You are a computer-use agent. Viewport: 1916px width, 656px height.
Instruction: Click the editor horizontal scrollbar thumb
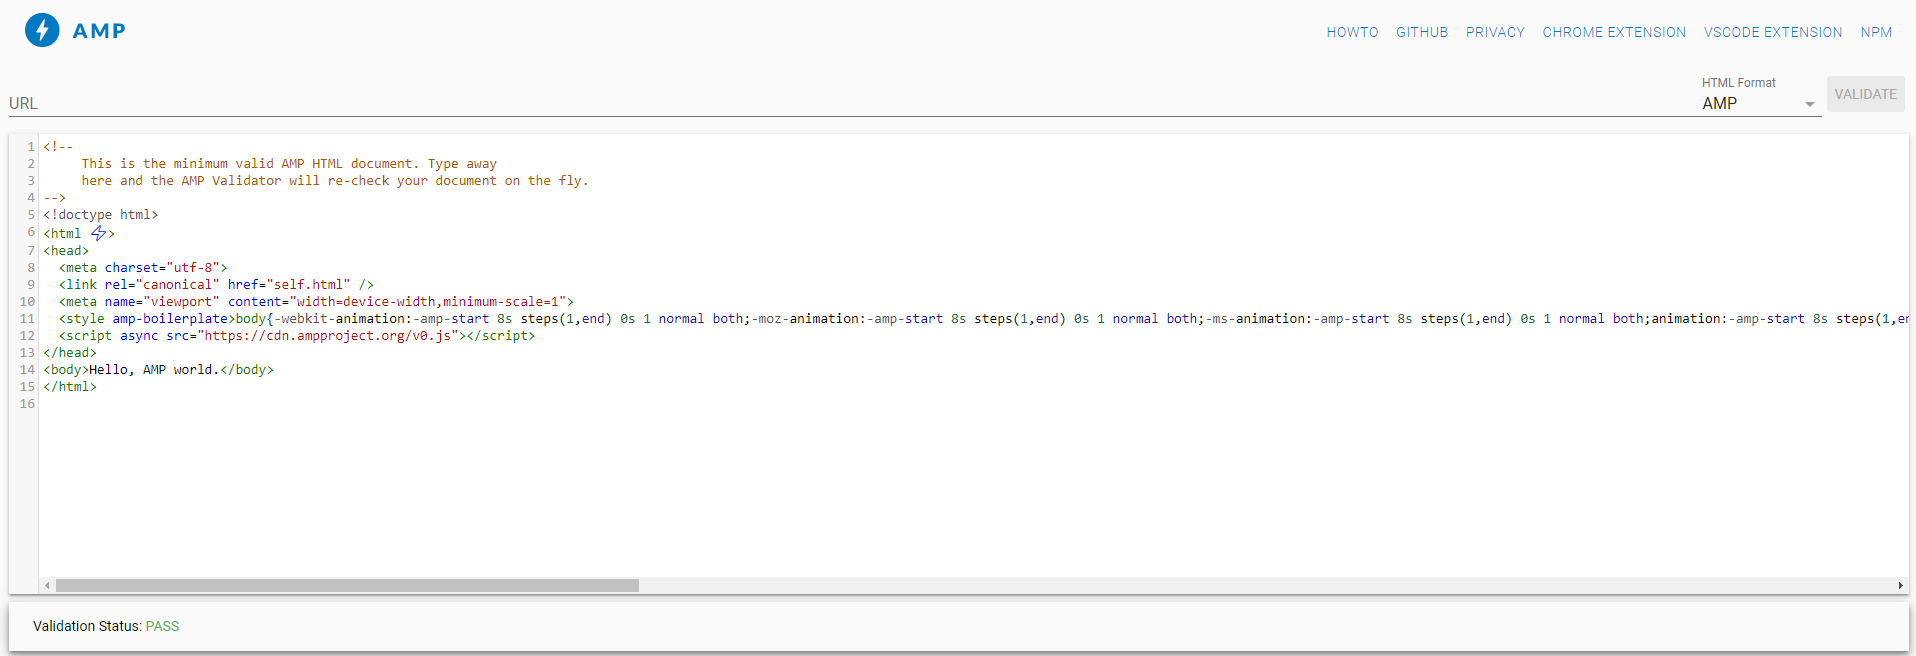point(347,585)
